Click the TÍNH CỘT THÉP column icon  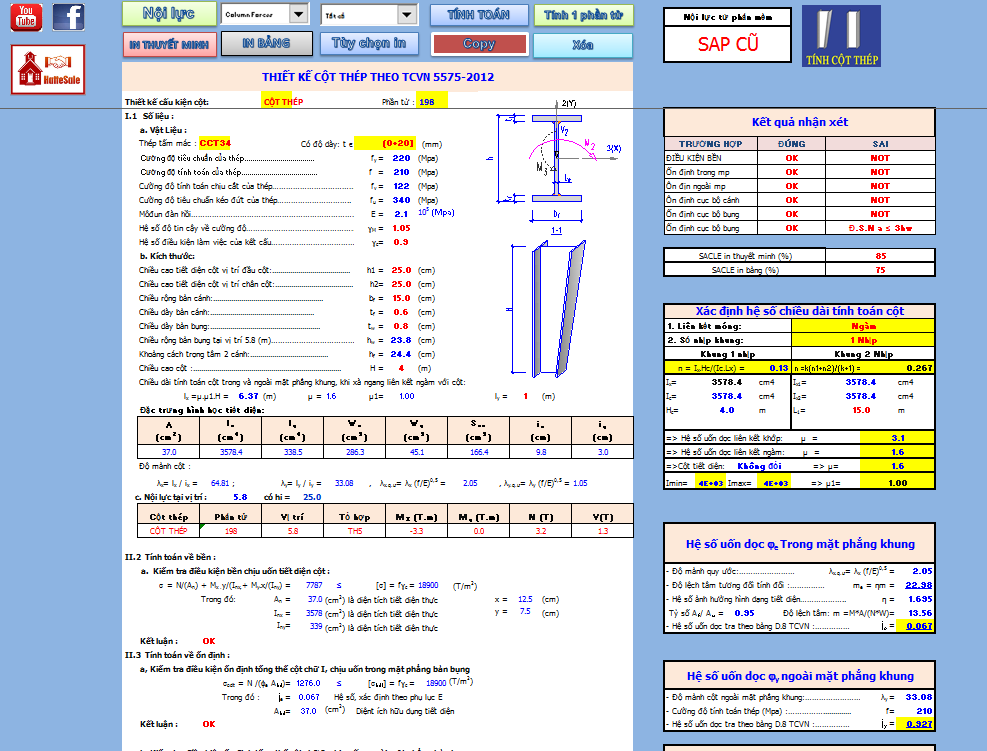pos(842,36)
